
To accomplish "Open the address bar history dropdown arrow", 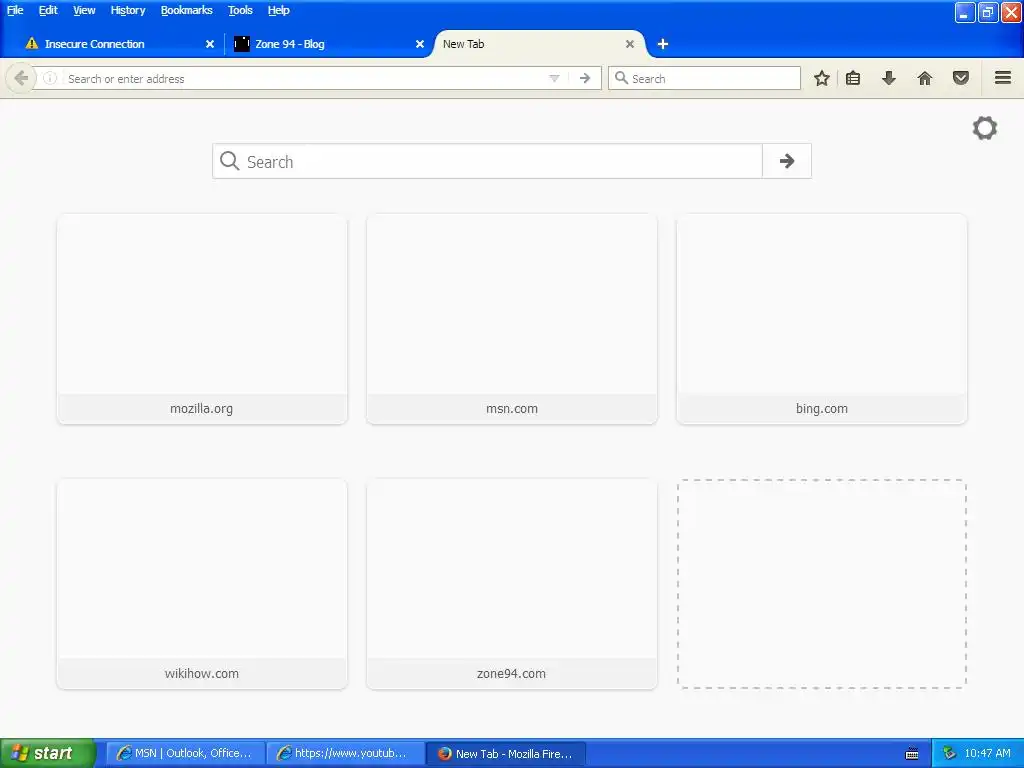I will click(x=554, y=78).
